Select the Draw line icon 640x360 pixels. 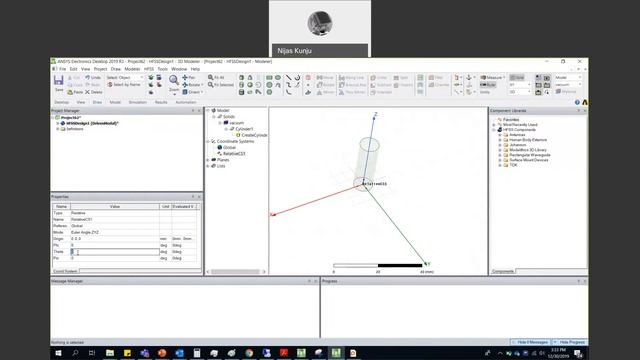click(x=289, y=78)
